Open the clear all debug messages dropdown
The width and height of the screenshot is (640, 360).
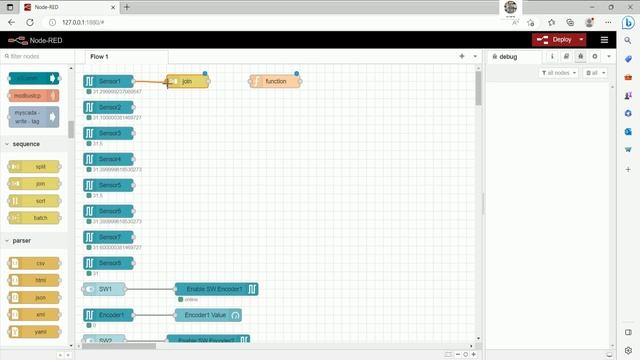[595, 73]
